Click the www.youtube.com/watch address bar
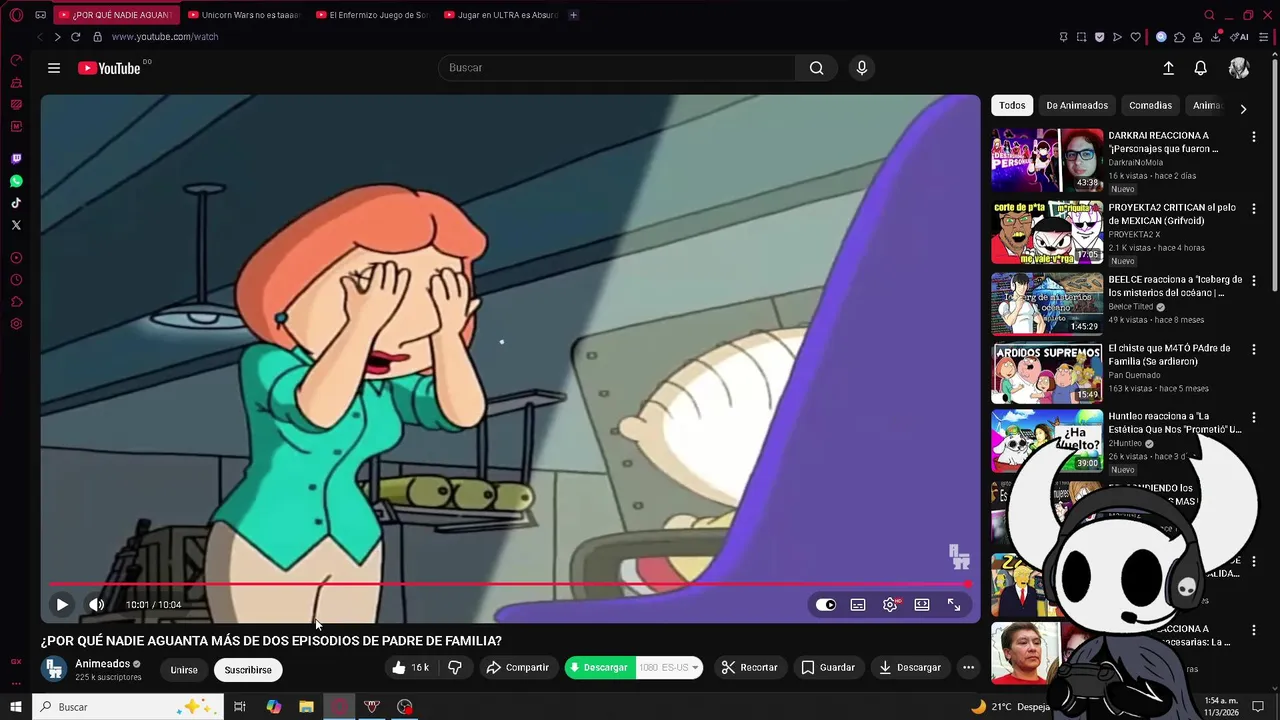 [165, 37]
